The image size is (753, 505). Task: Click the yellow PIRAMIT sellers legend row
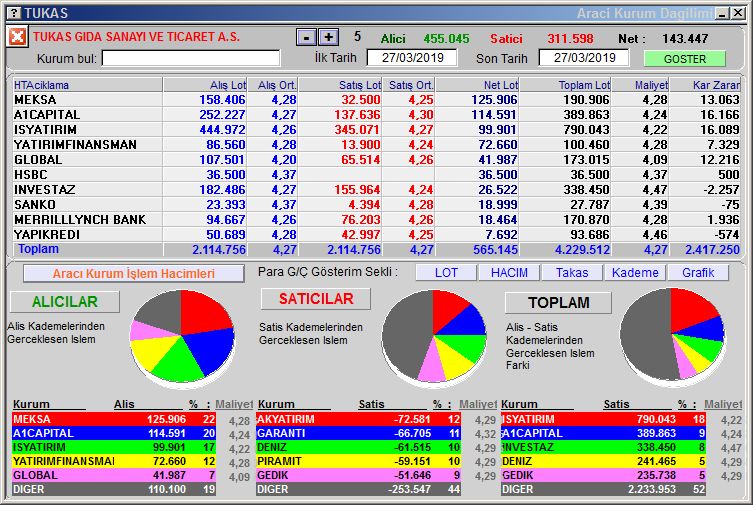point(359,461)
